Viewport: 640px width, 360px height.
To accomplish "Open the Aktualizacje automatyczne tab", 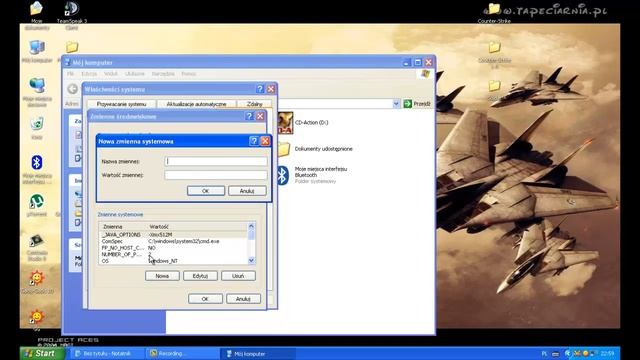I will pyautogui.click(x=196, y=104).
